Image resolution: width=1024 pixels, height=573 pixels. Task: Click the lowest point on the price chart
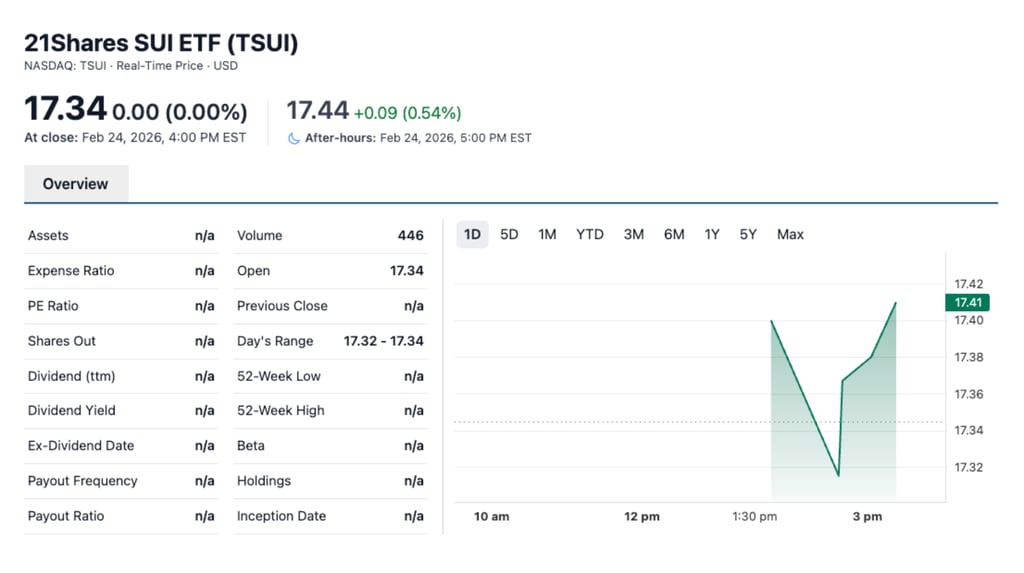838,476
